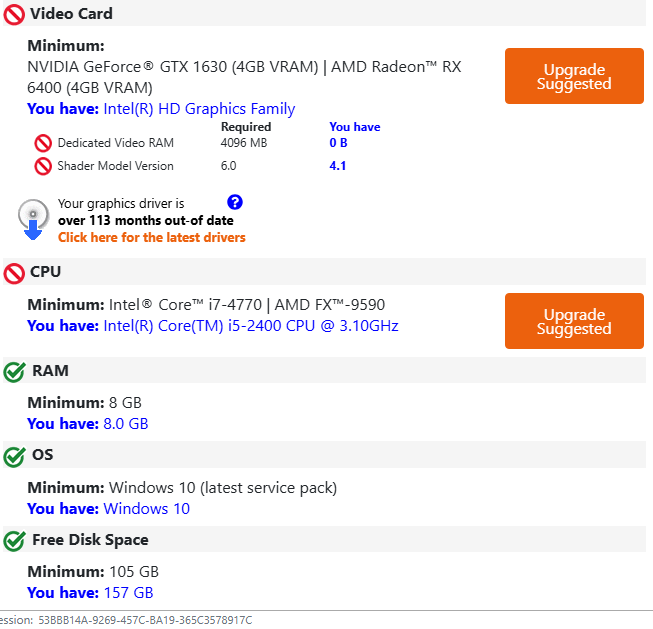
Task: Click the Shader Model Version label
Action: (115, 166)
